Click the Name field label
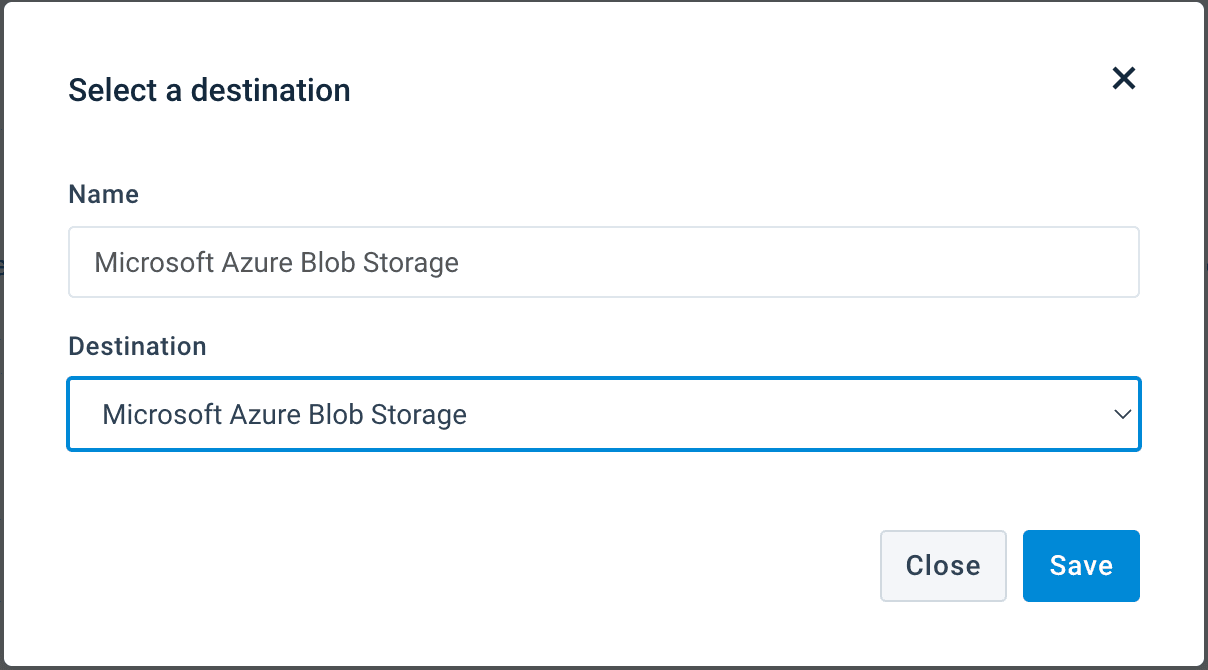This screenshot has width=1208, height=670. (103, 194)
